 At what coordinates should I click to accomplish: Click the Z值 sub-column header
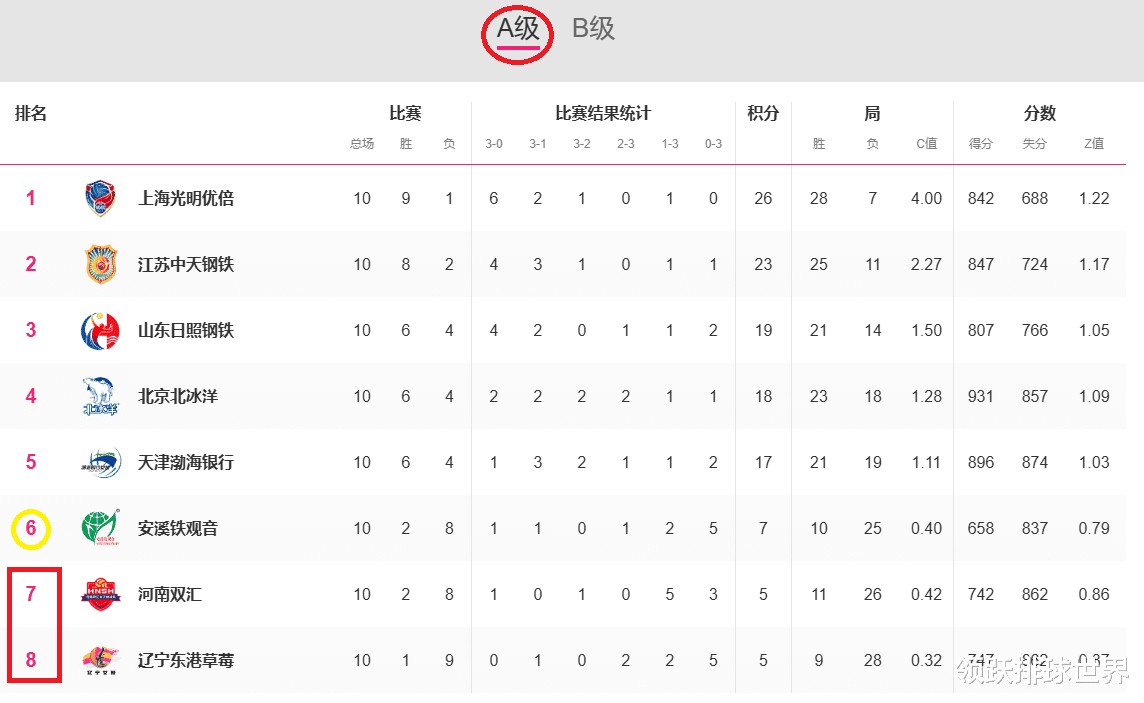1094,144
